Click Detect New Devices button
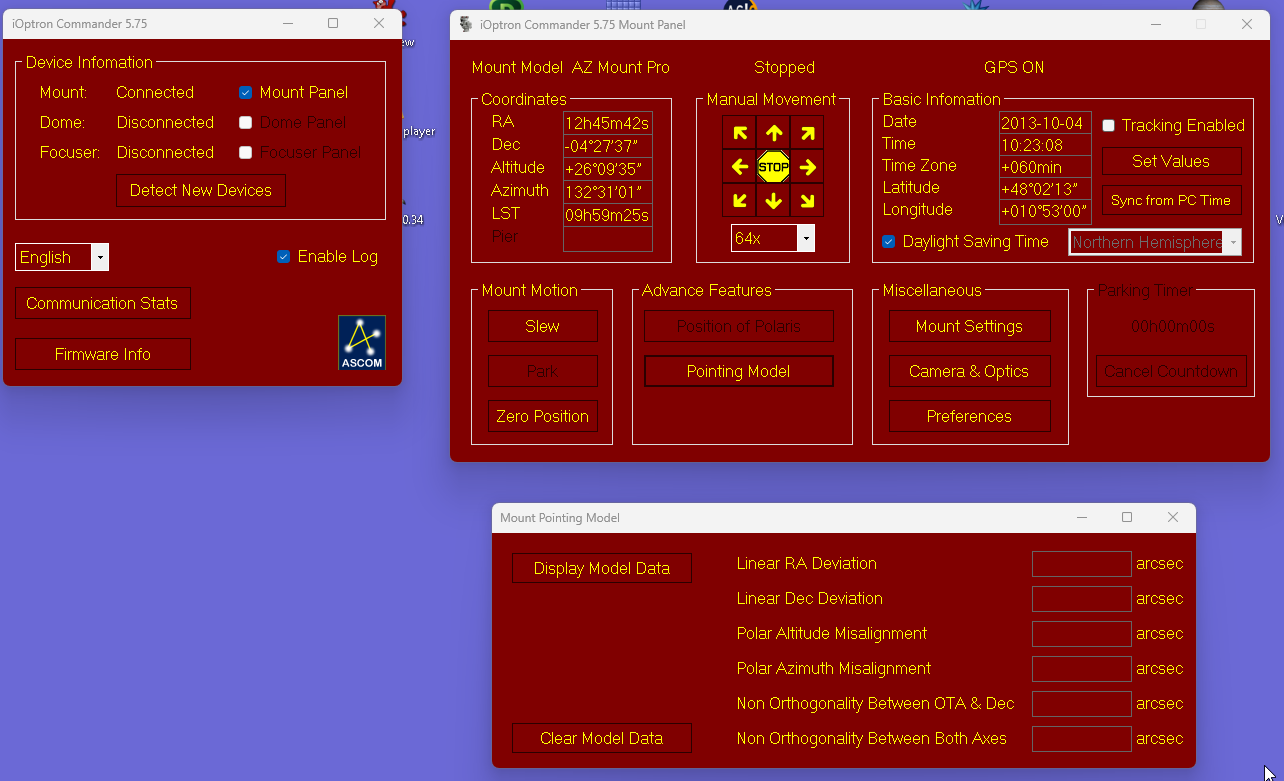 (x=201, y=190)
